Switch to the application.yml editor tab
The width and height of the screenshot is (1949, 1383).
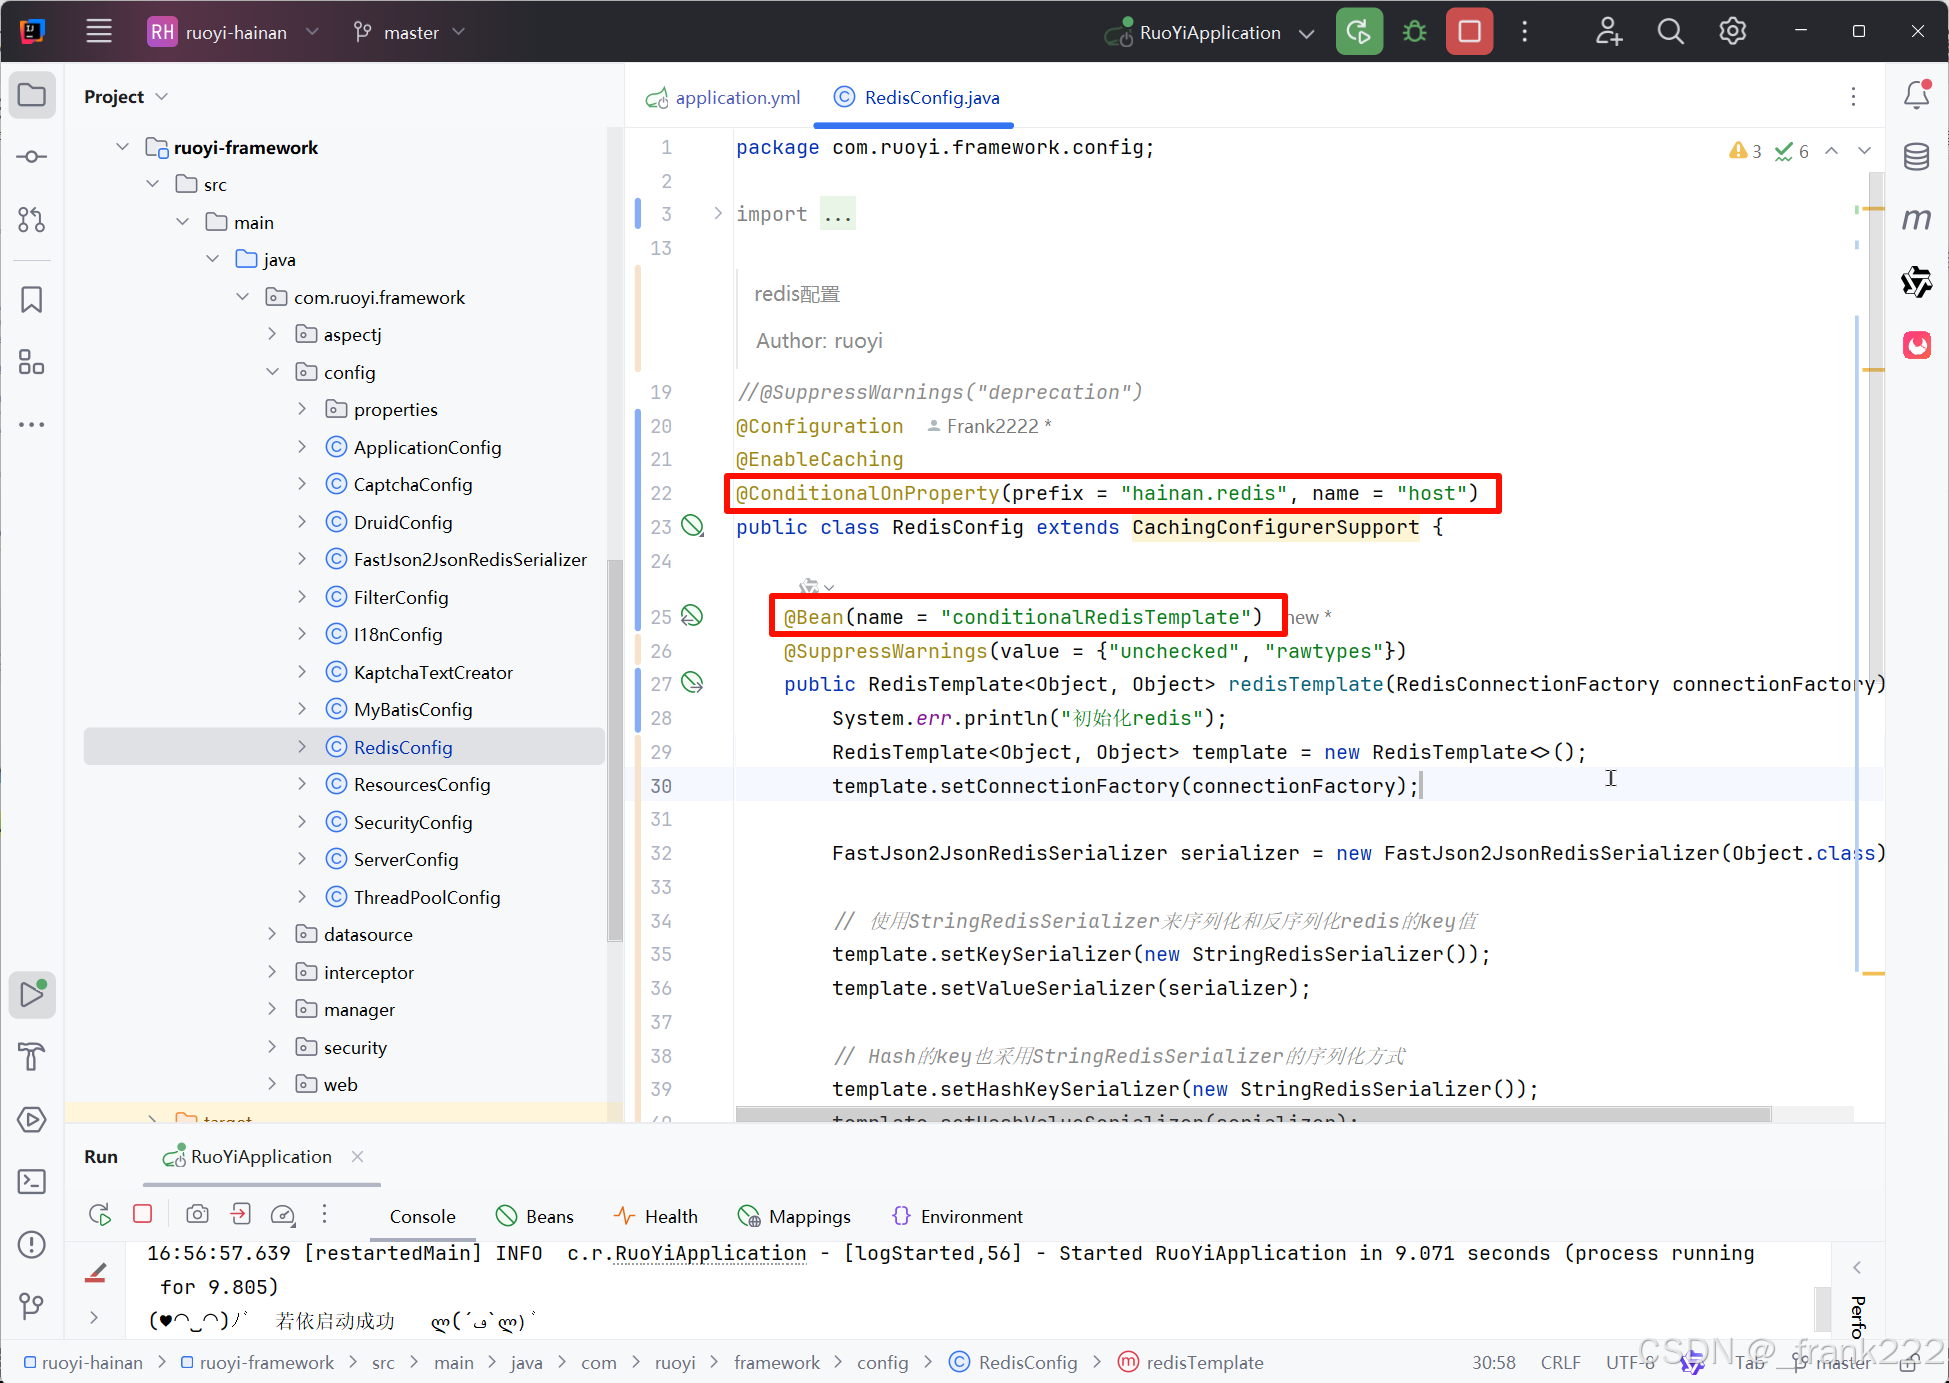coord(737,97)
